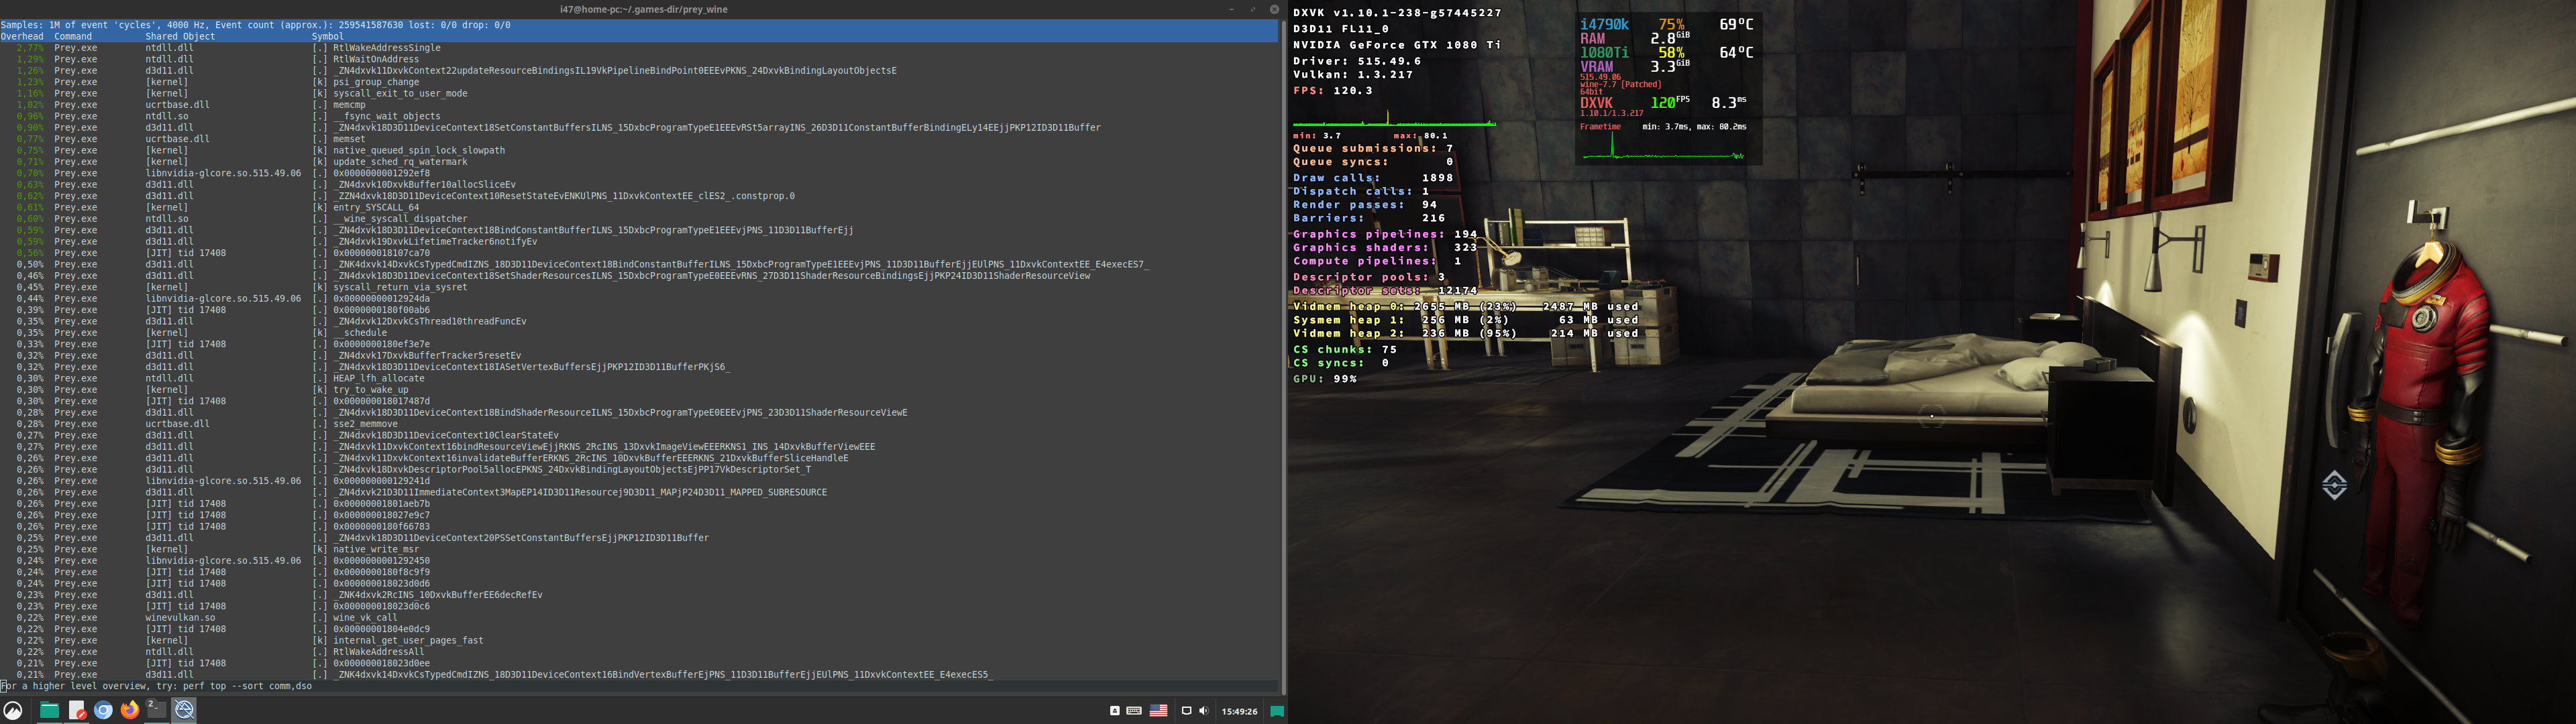Switch to the terminal taskbar icon
The height and width of the screenshot is (724, 2576).
[x=156, y=711]
